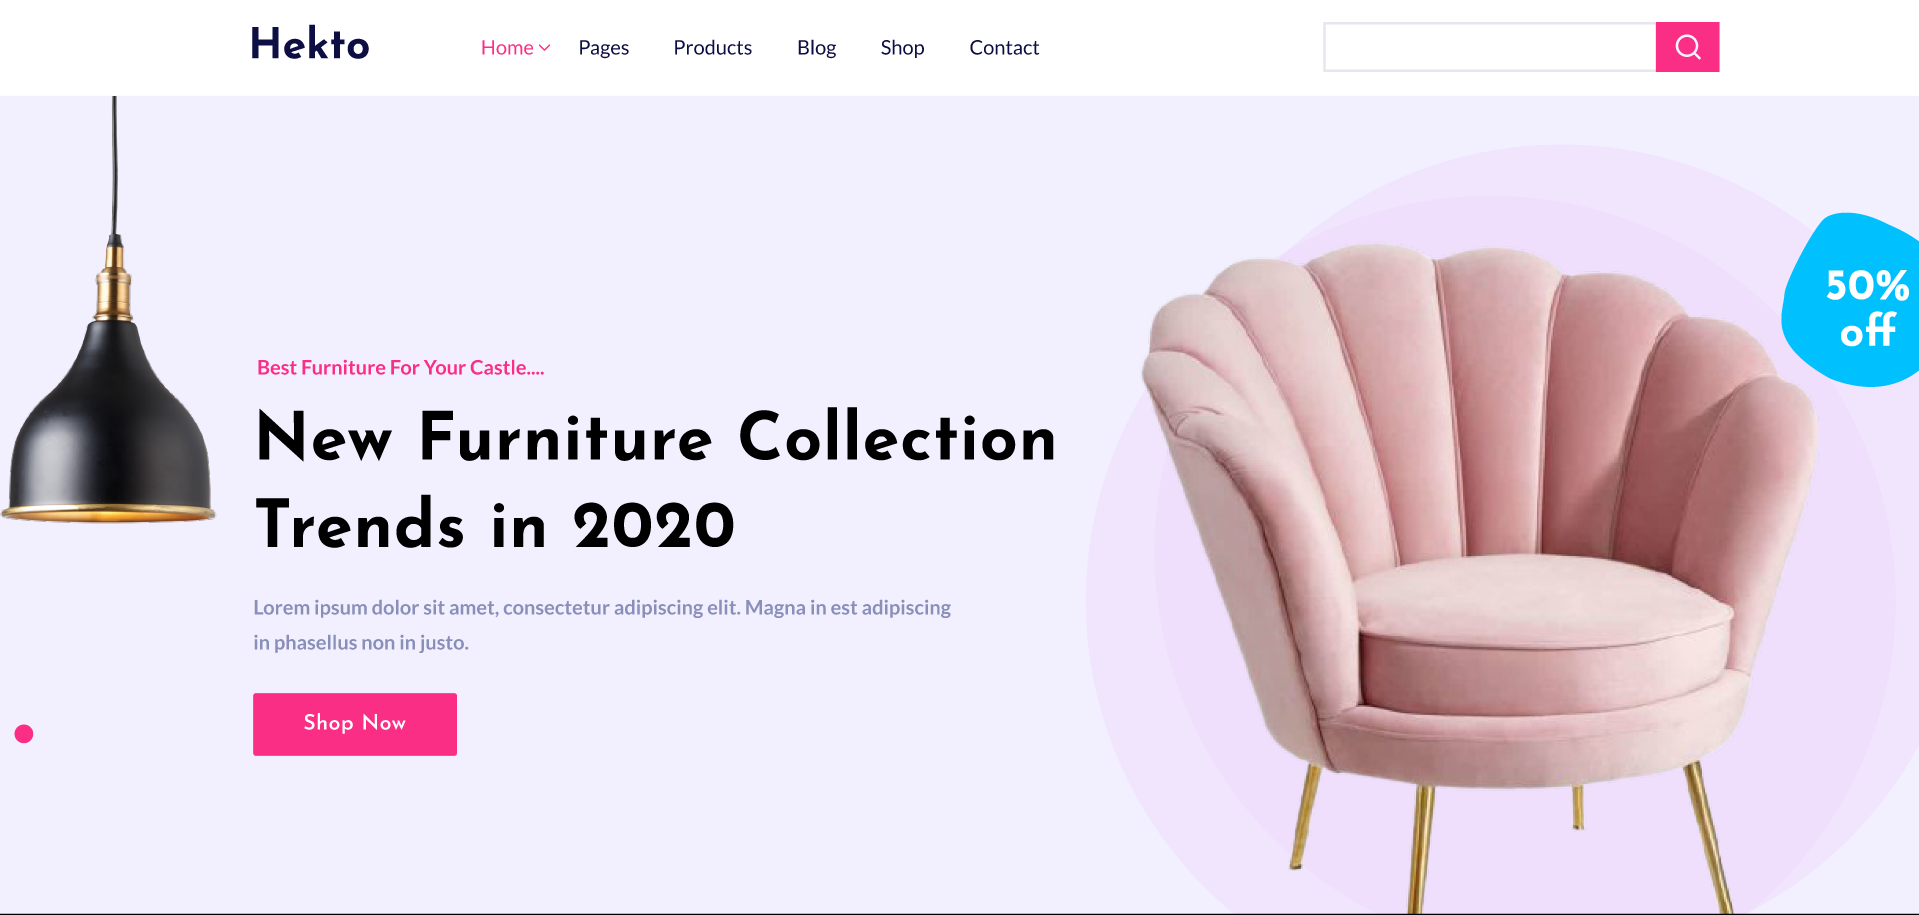The width and height of the screenshot is (1919, 915).
Task: Visit the Contact page link
Action: pos(1004,48)
